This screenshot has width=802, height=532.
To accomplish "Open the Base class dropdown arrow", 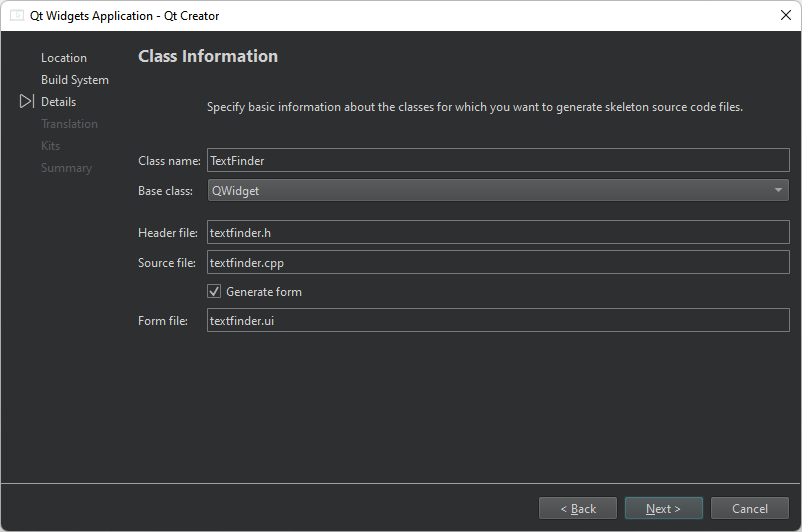I will [x=778, y=190].
